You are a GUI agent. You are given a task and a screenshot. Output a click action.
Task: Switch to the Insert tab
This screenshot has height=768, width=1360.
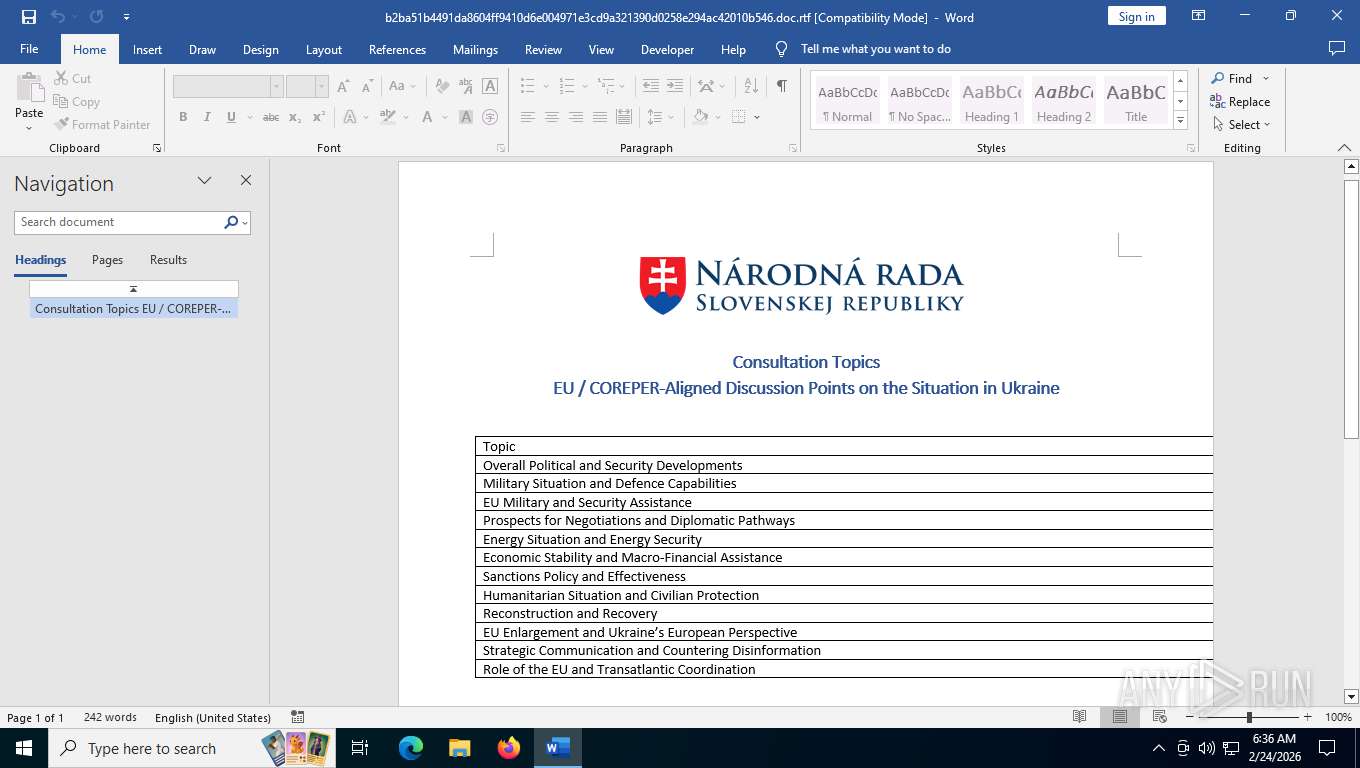pos(147,50)
